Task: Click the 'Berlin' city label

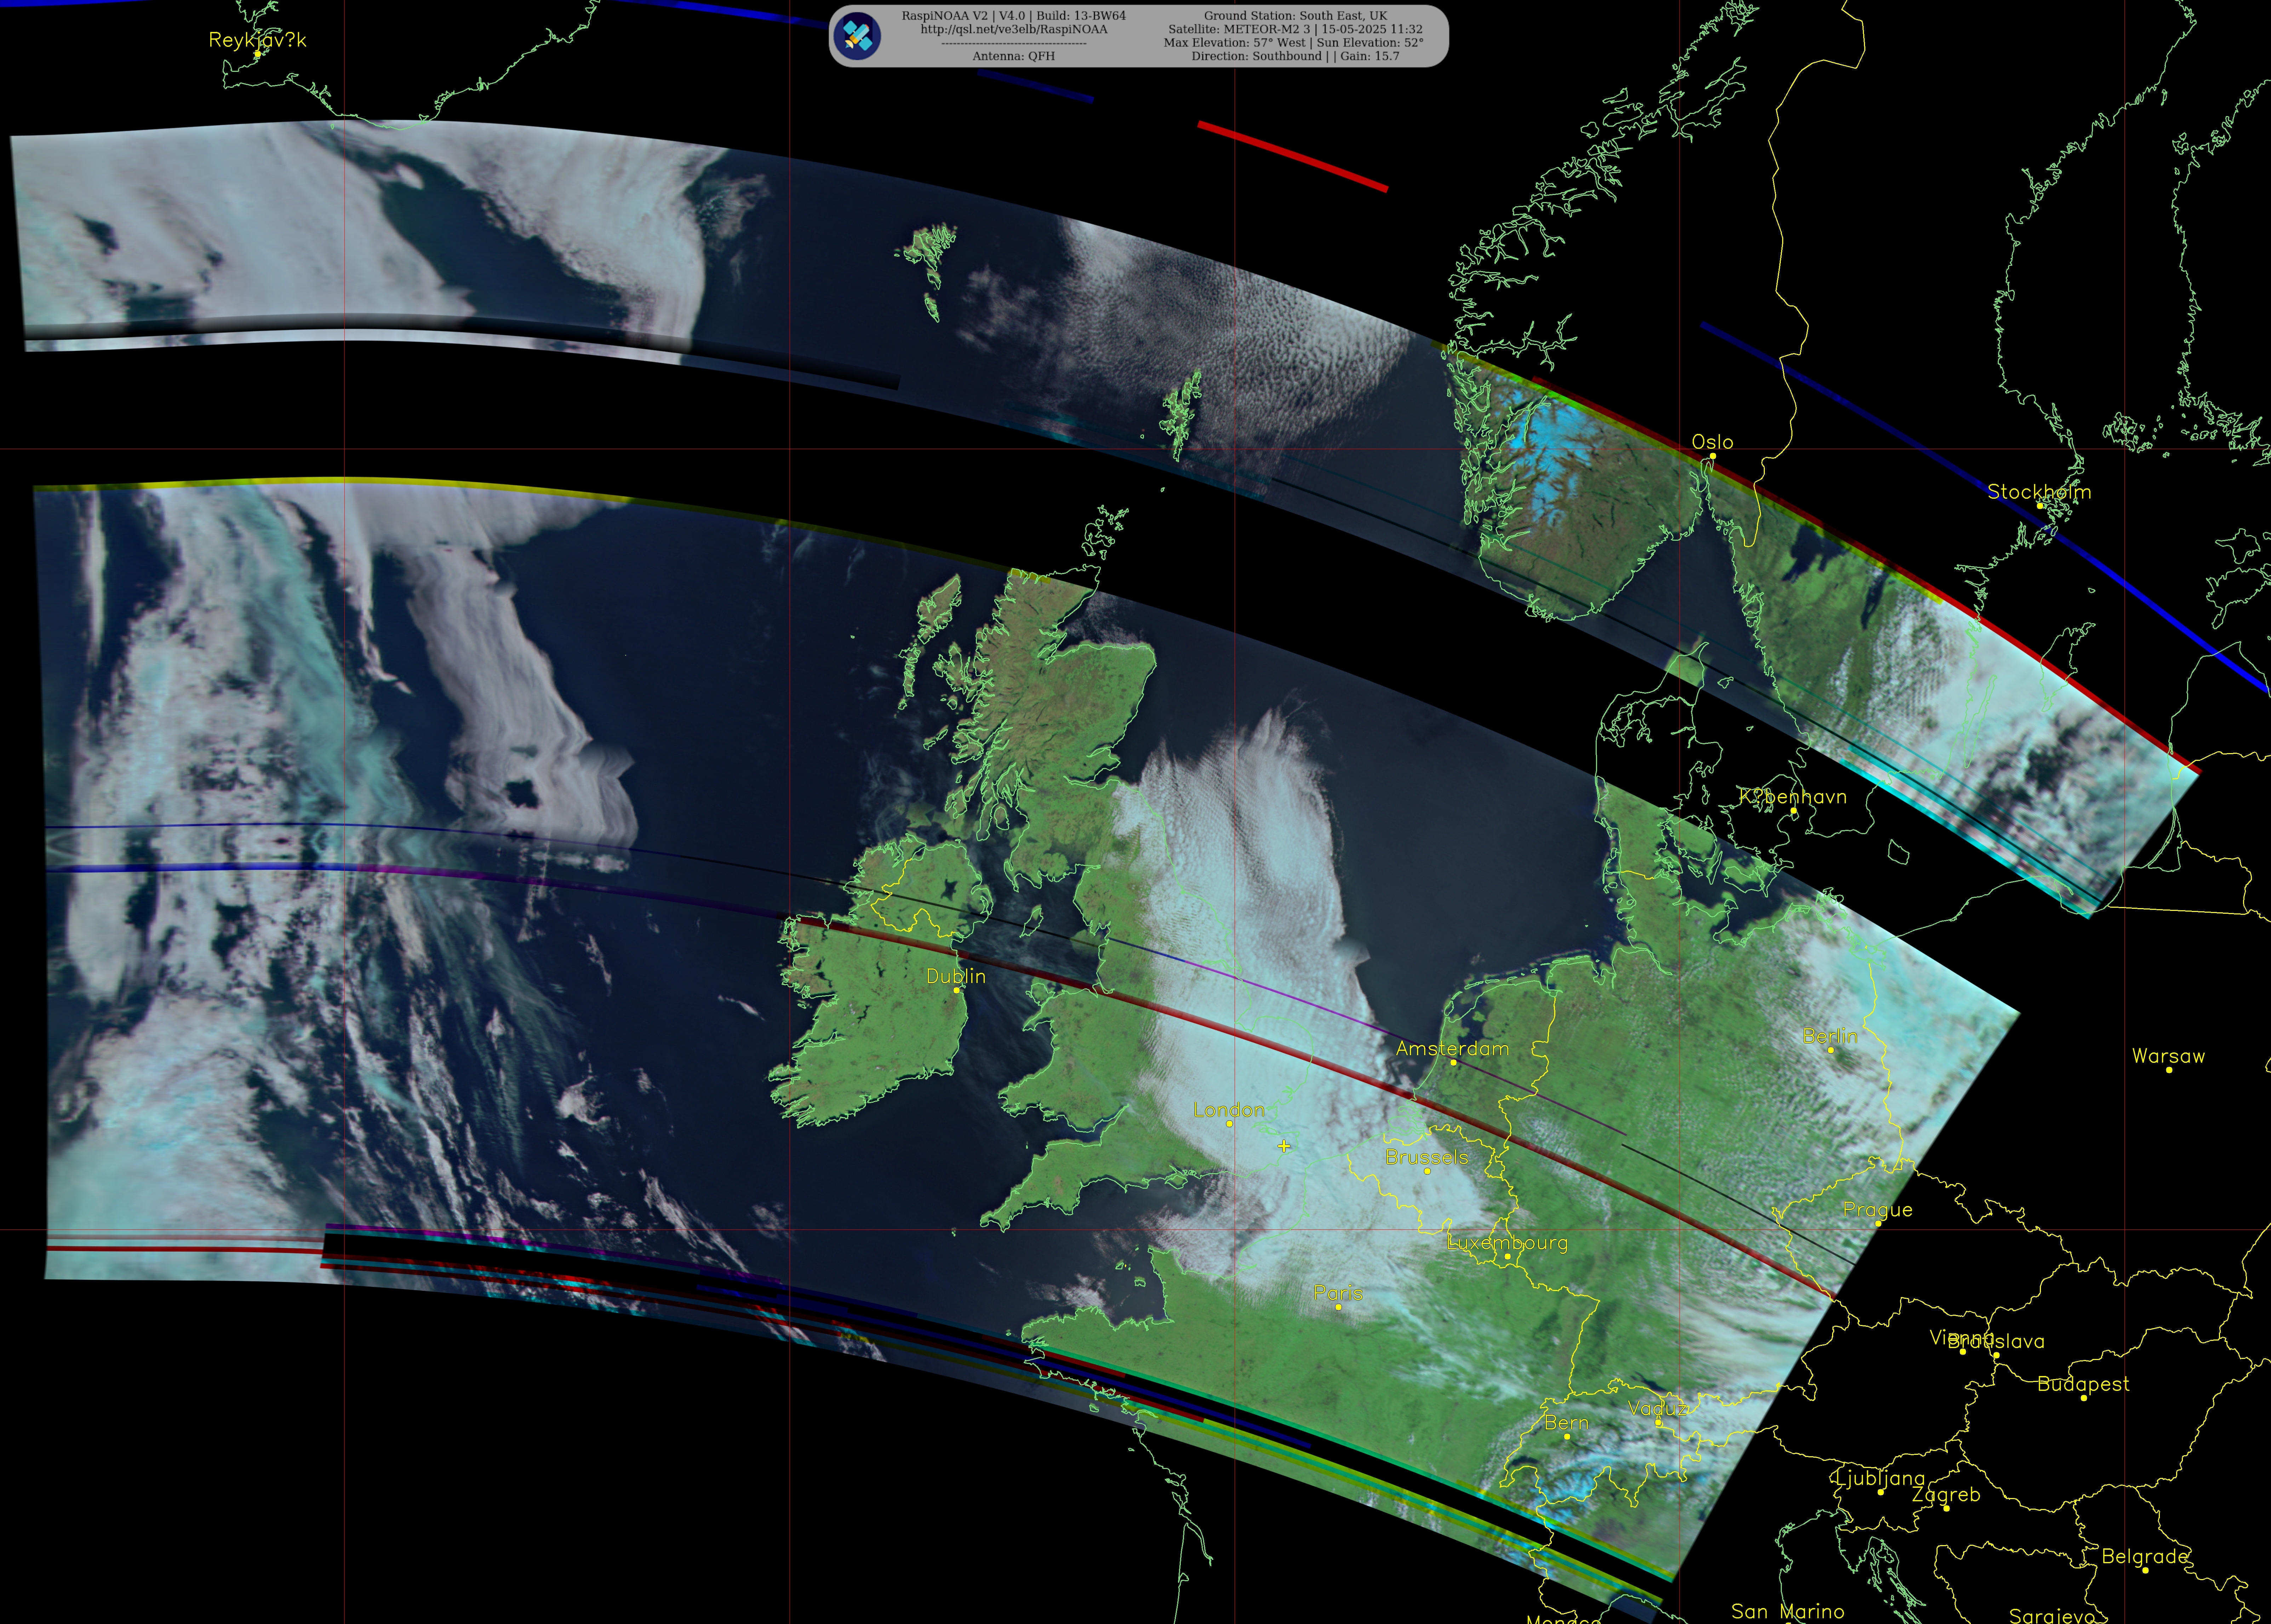Action: [x=1830, y=1036]
